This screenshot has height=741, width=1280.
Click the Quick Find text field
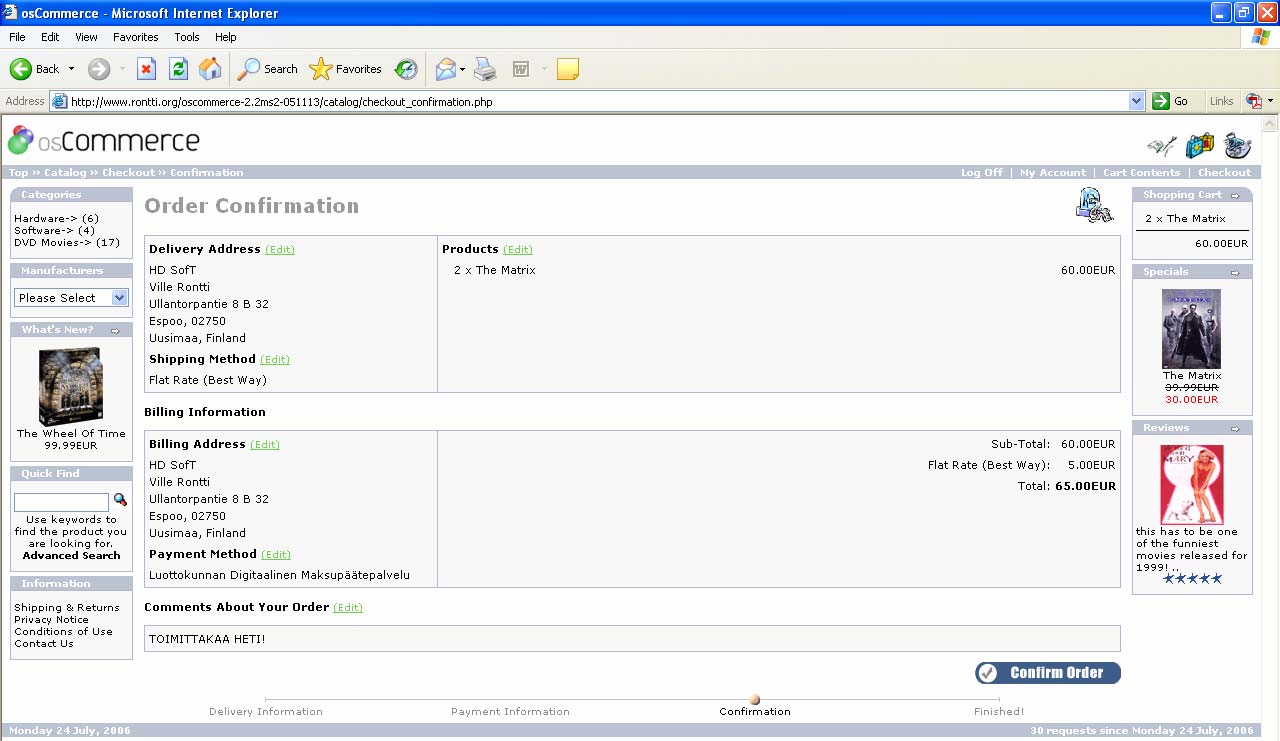point(61,502)
